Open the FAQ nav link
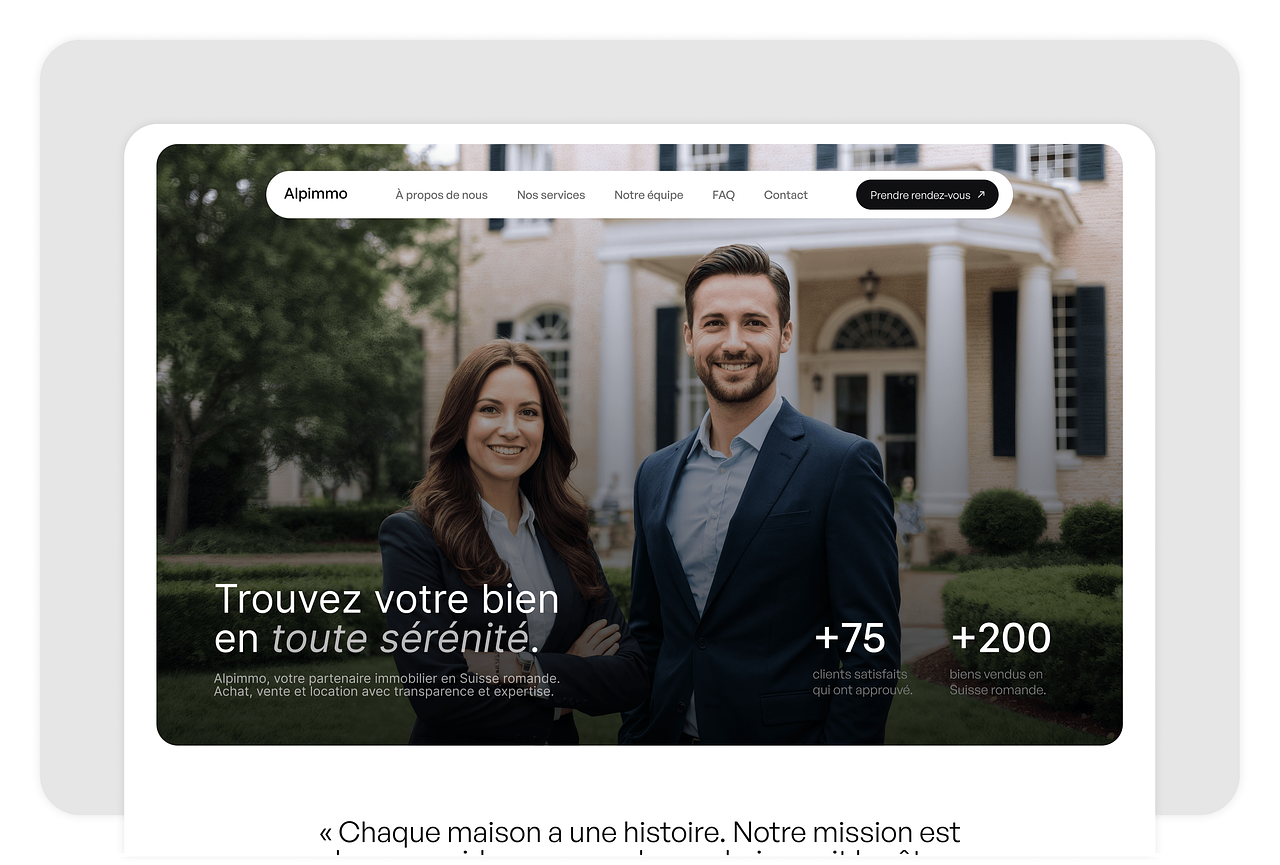 (x=723, y=195)
